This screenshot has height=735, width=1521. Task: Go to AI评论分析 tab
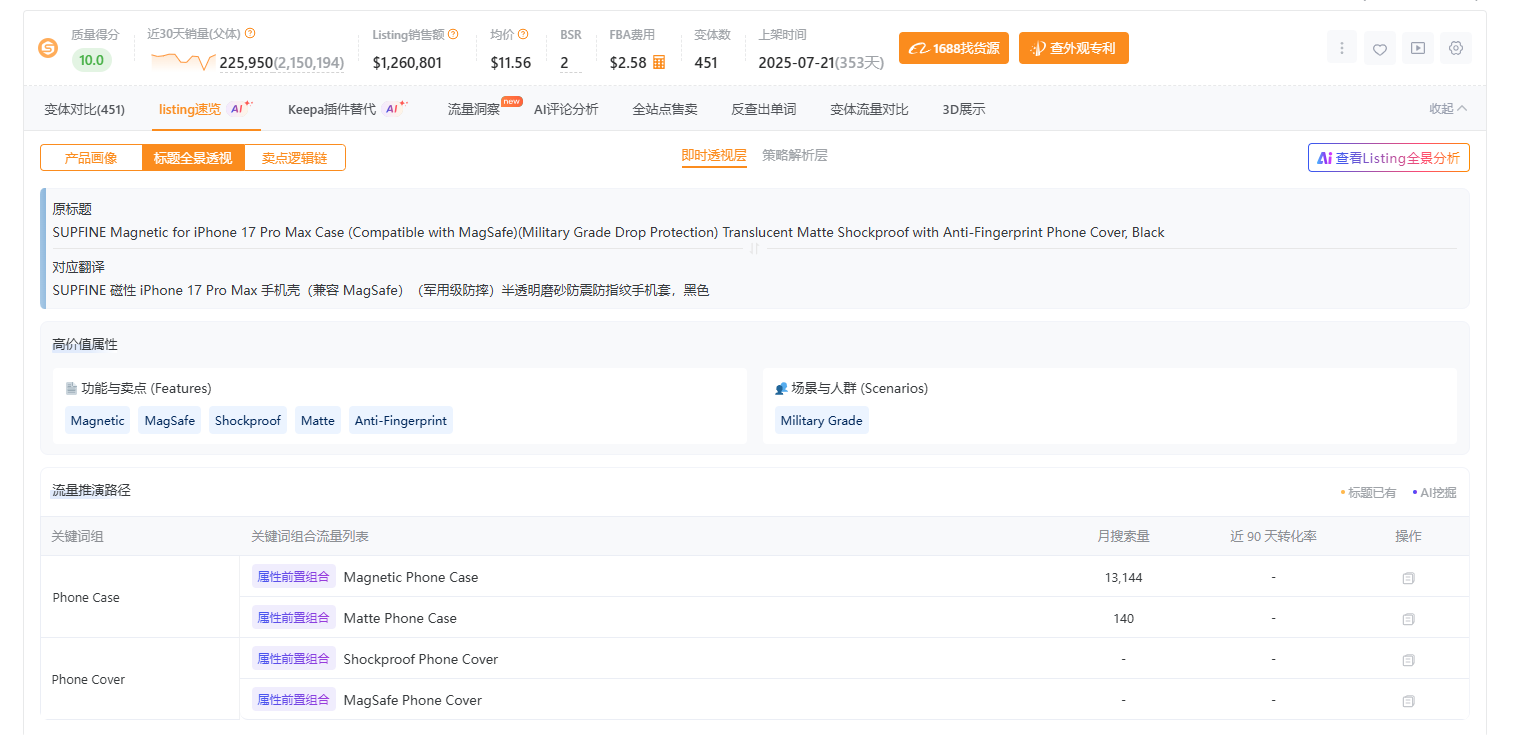pos(566,109)
